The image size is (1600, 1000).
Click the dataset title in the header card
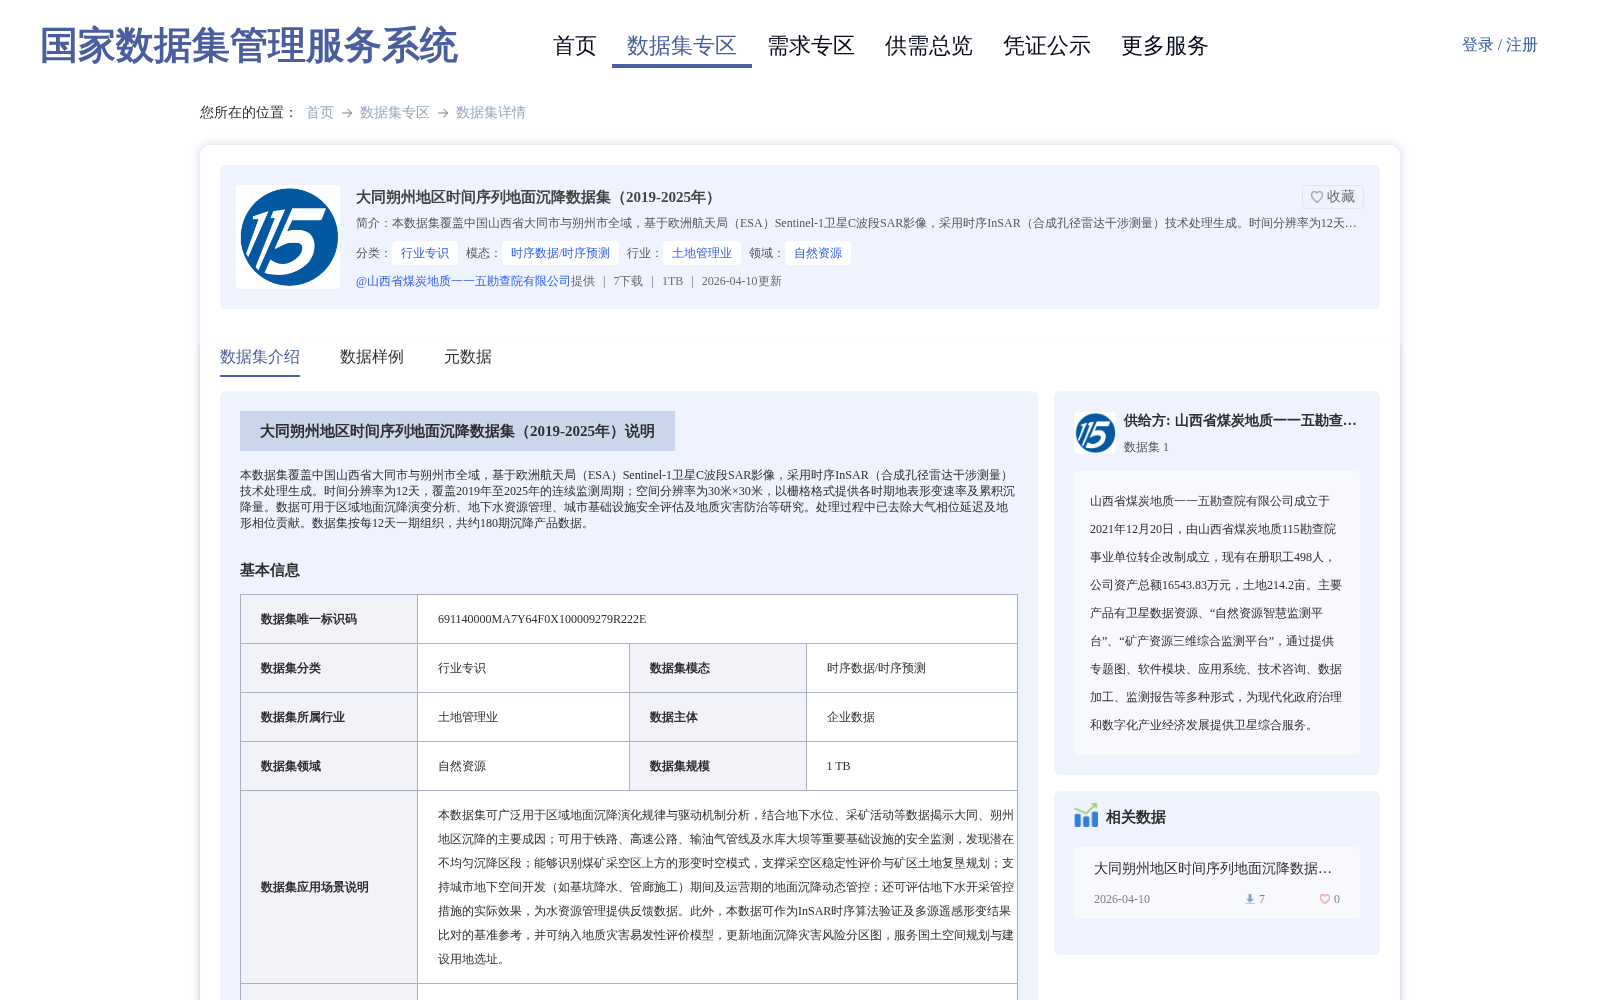pos(538,197)
